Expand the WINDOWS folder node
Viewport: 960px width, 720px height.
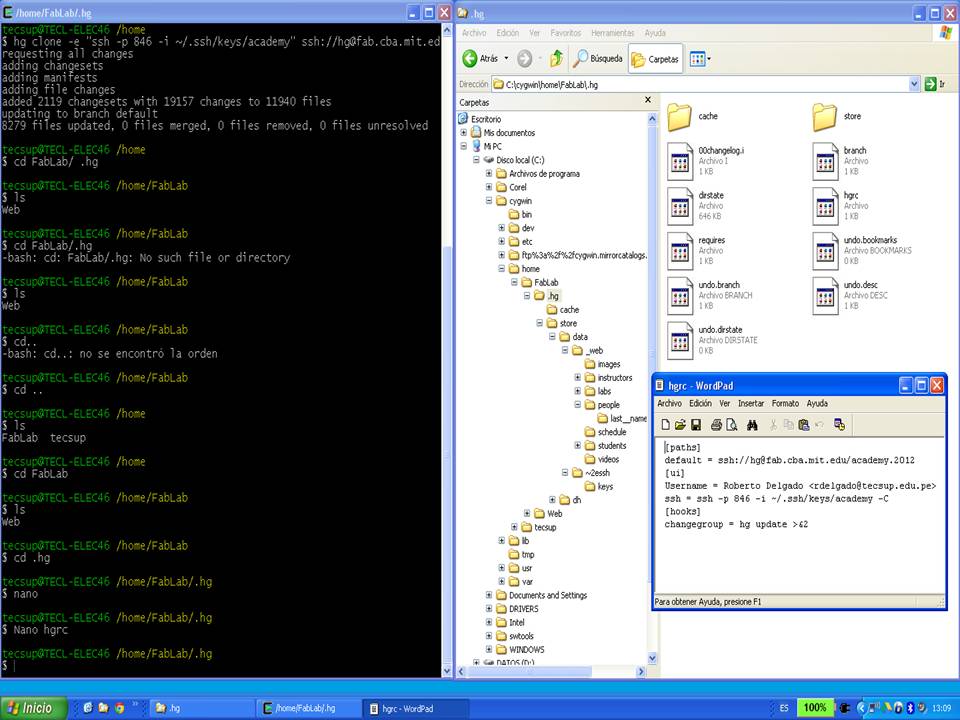[x=489, y=650]
